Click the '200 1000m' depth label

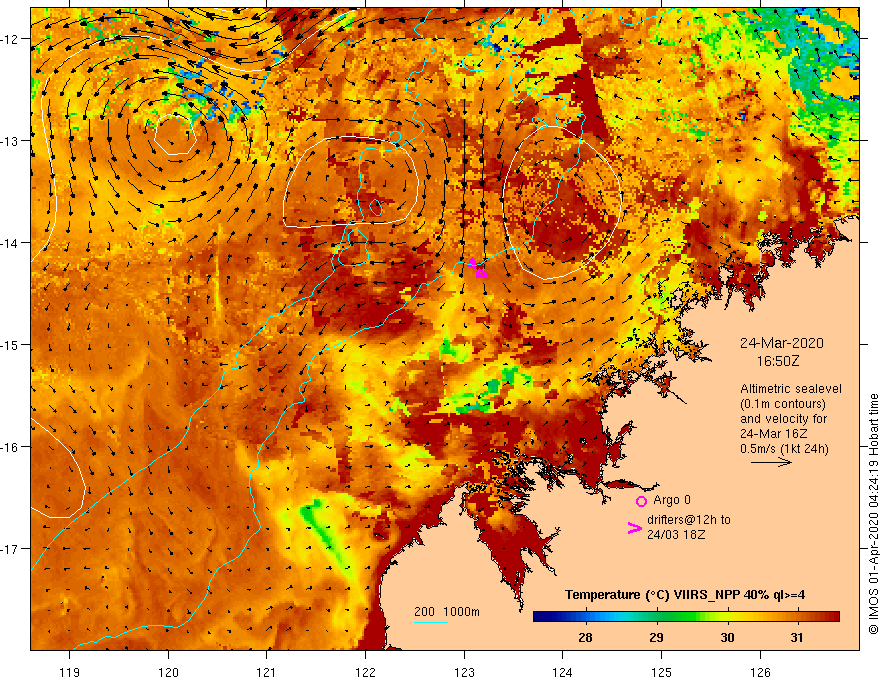click(x=447, y=612)
